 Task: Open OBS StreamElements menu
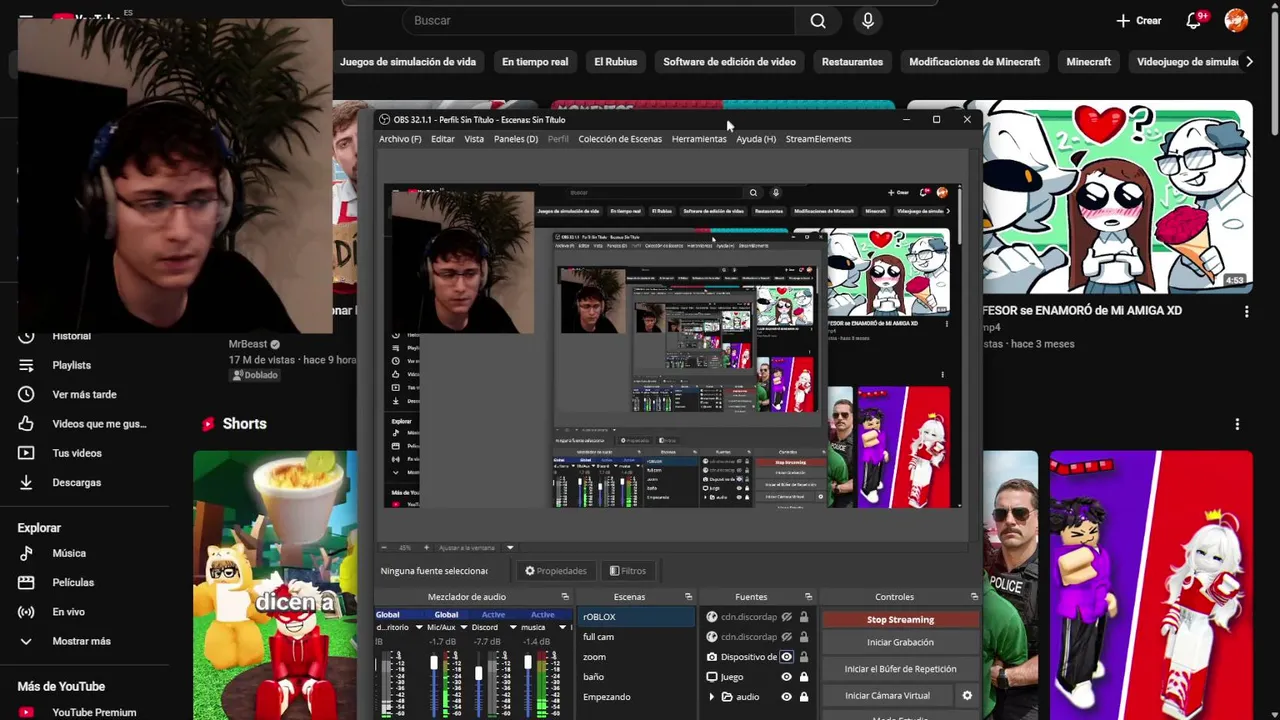tap(818, 139)
